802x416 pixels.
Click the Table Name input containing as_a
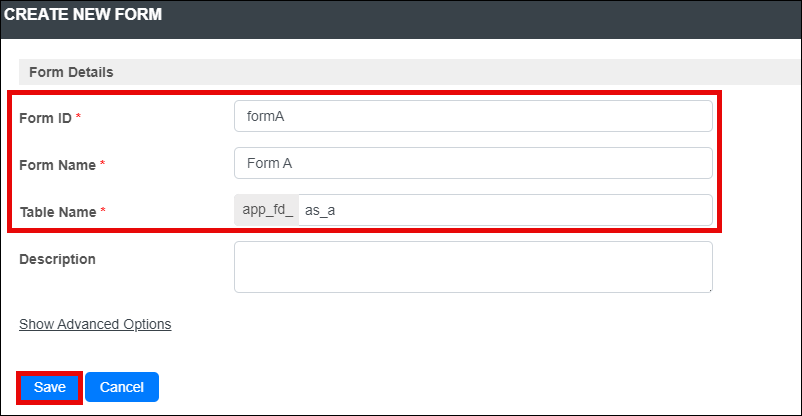pyautogui.click(x=505, y=210)
